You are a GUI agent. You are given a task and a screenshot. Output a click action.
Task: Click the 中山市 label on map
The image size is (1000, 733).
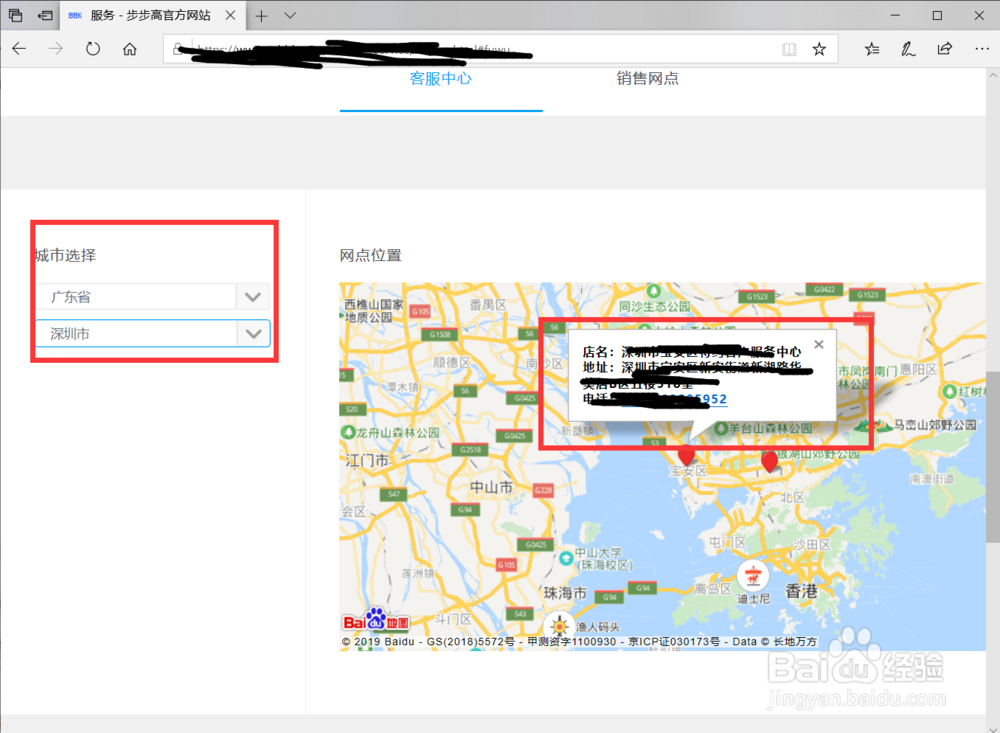491,487
